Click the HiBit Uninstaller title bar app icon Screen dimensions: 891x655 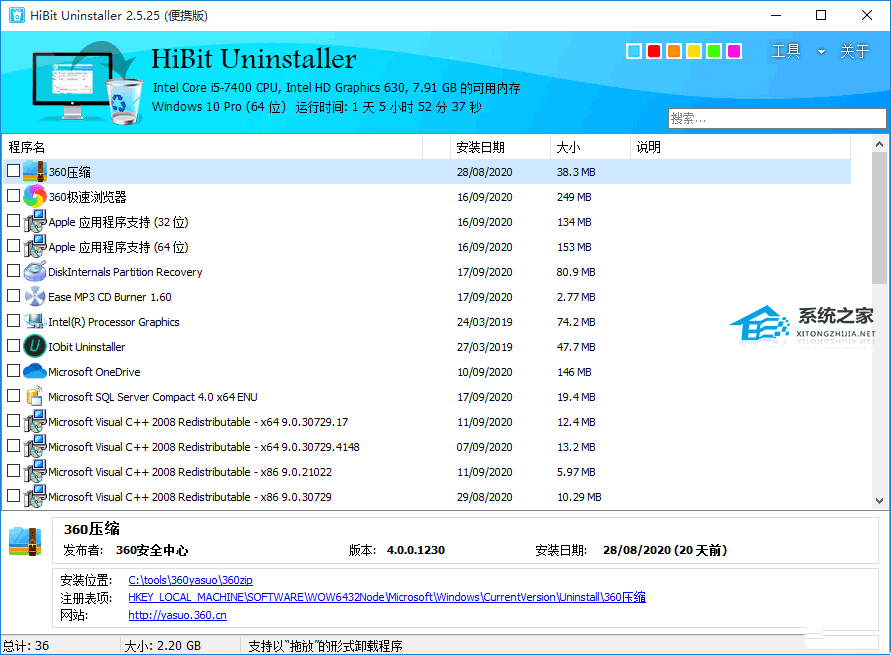tap(16, 15)
